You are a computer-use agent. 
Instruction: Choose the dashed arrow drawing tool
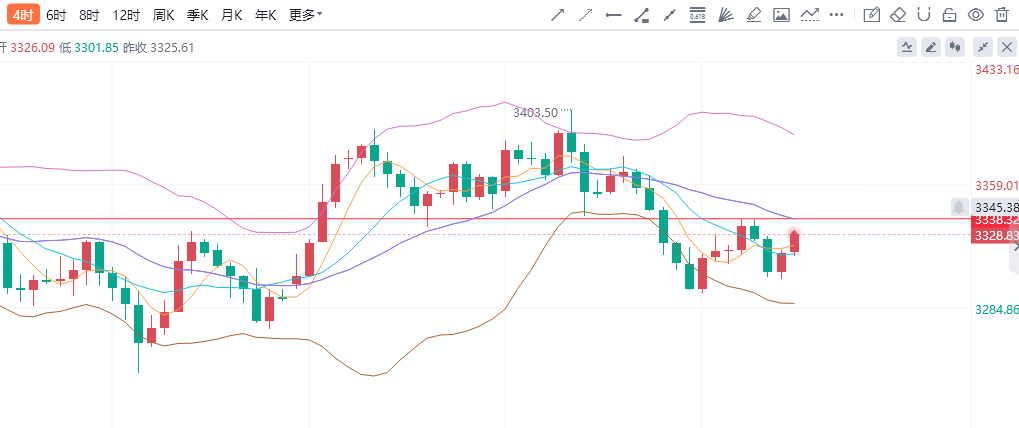(586, 15)
